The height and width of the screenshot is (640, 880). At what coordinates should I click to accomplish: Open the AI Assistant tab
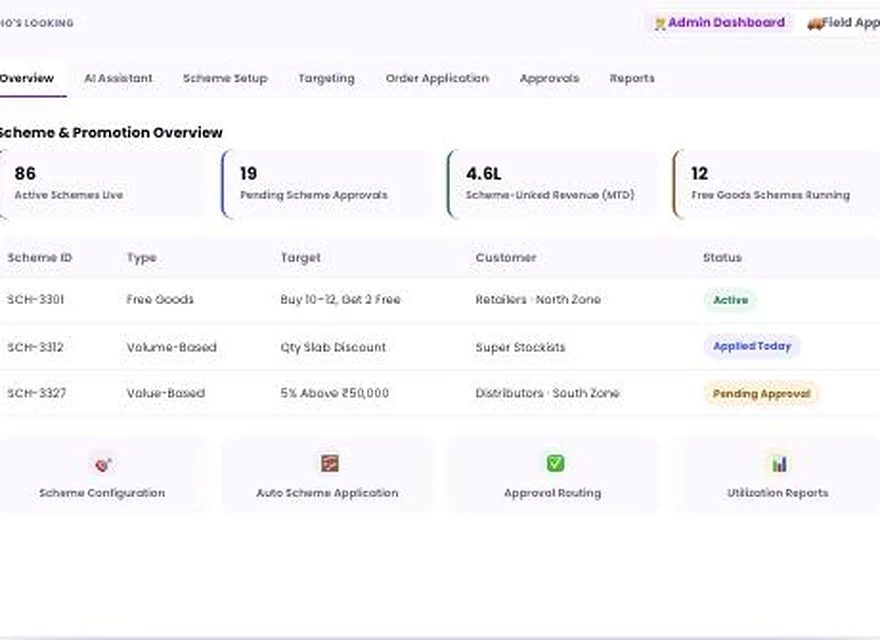click(118, 79)
